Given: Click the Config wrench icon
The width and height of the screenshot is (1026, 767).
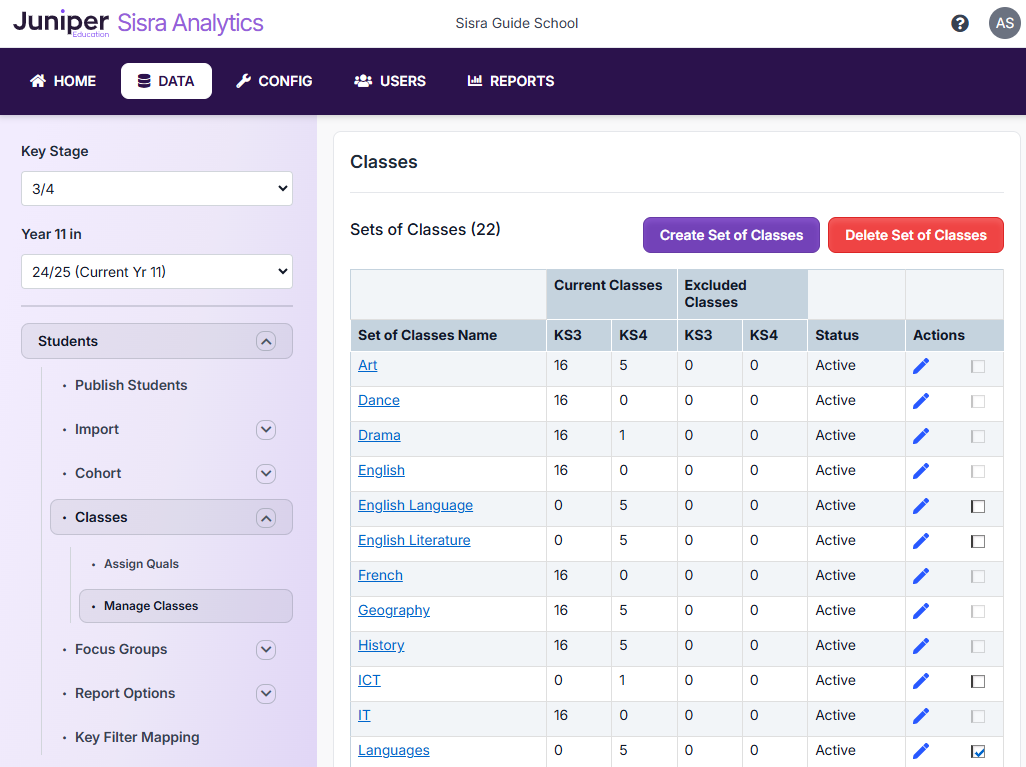Looking at the screenshot, I should [241, 81].
